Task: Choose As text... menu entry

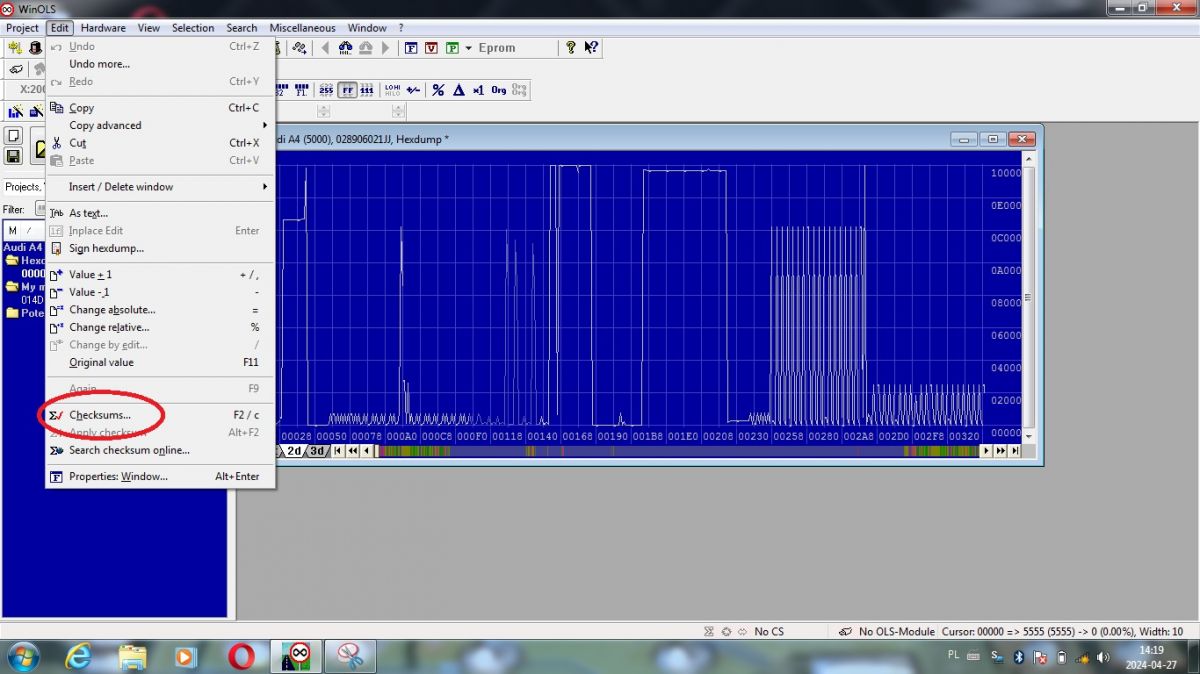Action: coord(160,213)
